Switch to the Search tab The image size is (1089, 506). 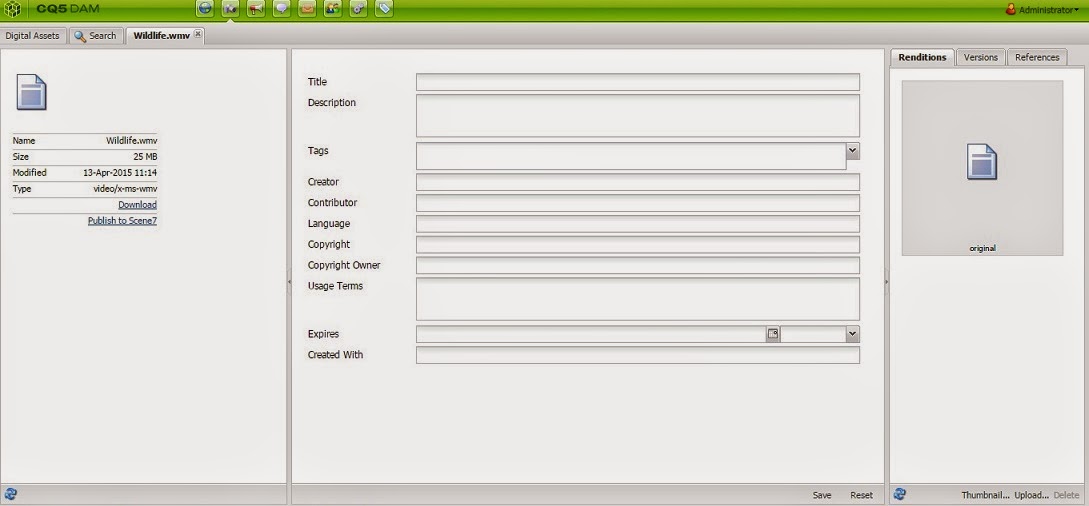click(x=96, y=35)
